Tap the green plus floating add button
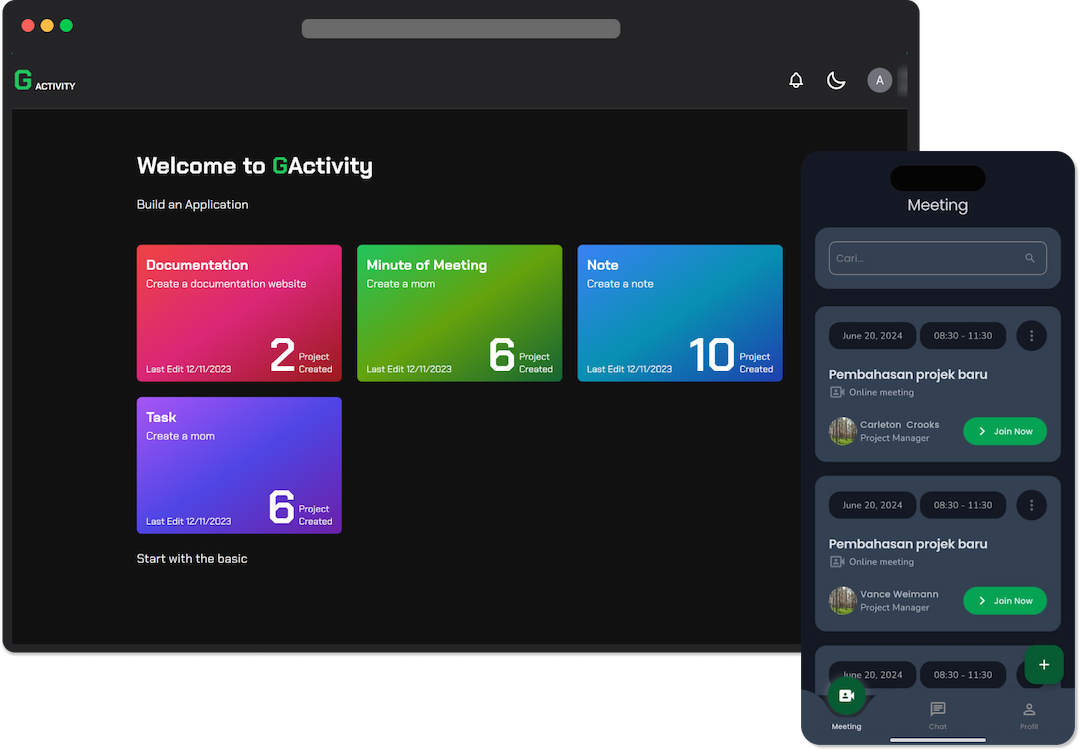This screenshot has width=1080, height=750. (x=1044, y=665)
